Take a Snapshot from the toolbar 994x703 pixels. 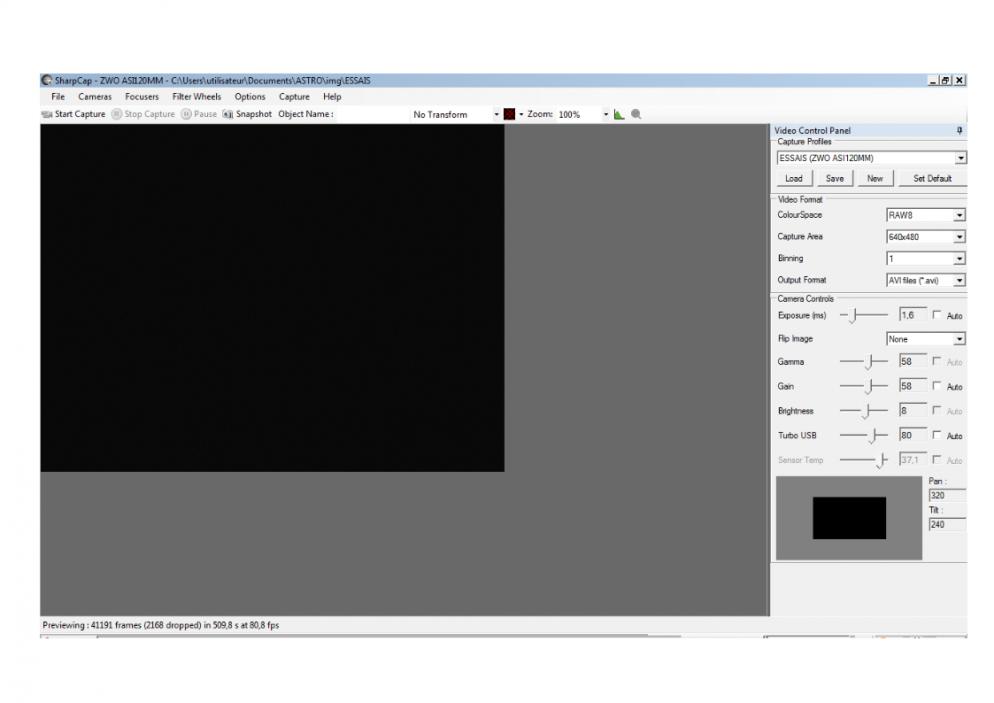pos(247,114)
